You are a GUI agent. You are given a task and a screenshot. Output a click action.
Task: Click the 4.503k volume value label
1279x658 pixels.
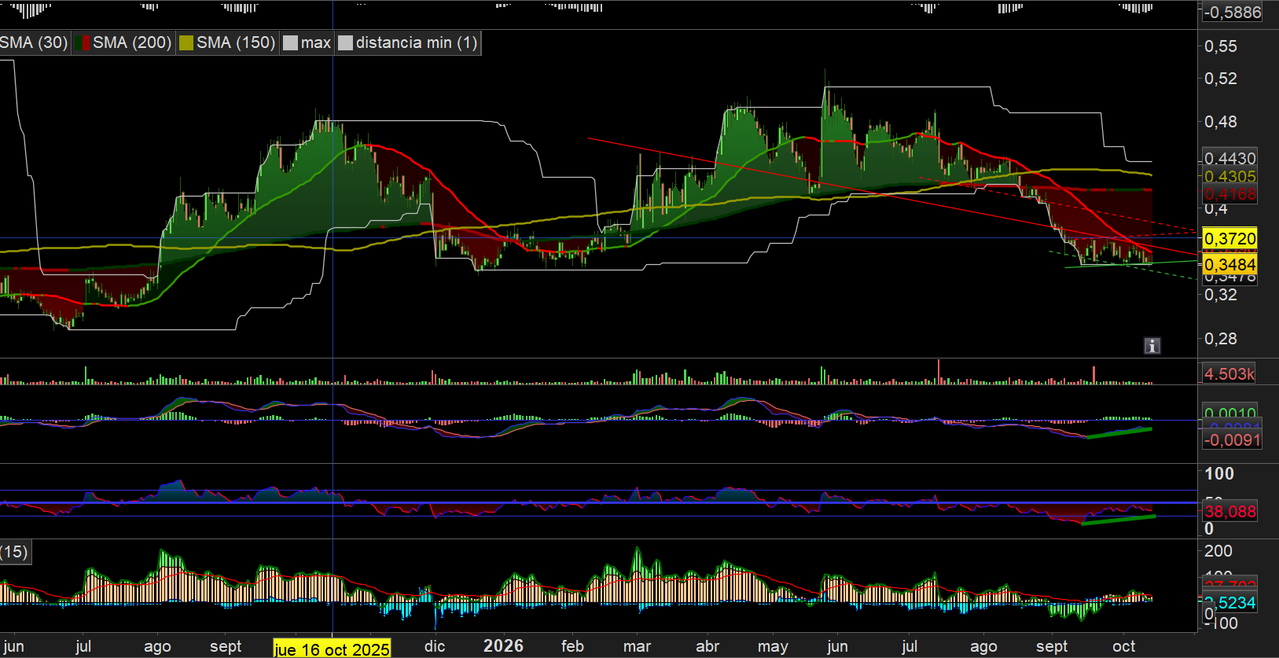[x=1228, y=374]
